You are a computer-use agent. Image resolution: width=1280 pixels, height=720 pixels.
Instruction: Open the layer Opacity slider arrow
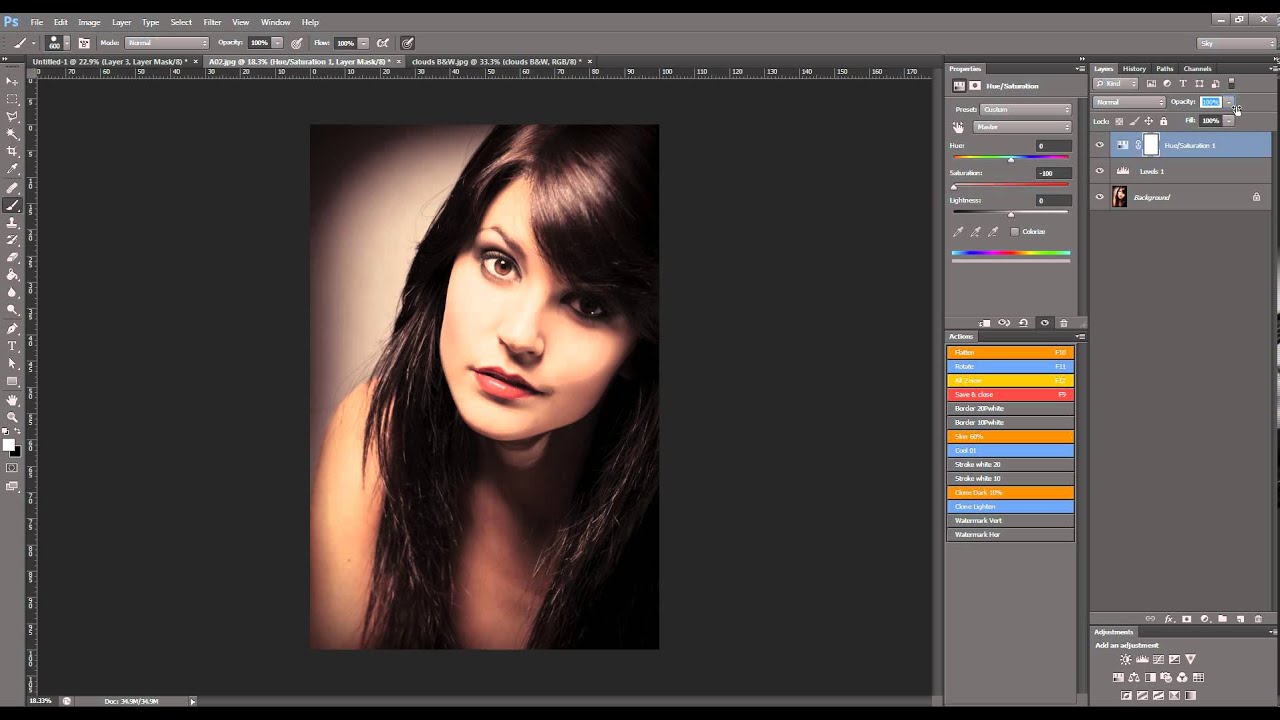pyautogui.click(x=1229, y=102)
